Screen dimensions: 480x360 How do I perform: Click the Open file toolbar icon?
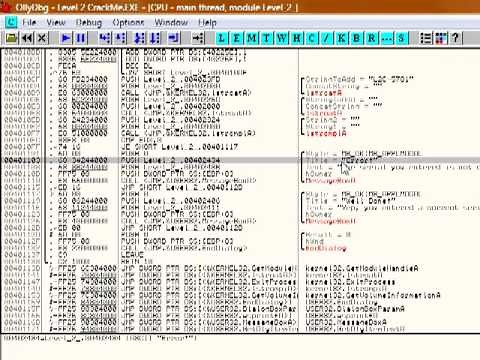pyautogui.click(x=12, y=38)
